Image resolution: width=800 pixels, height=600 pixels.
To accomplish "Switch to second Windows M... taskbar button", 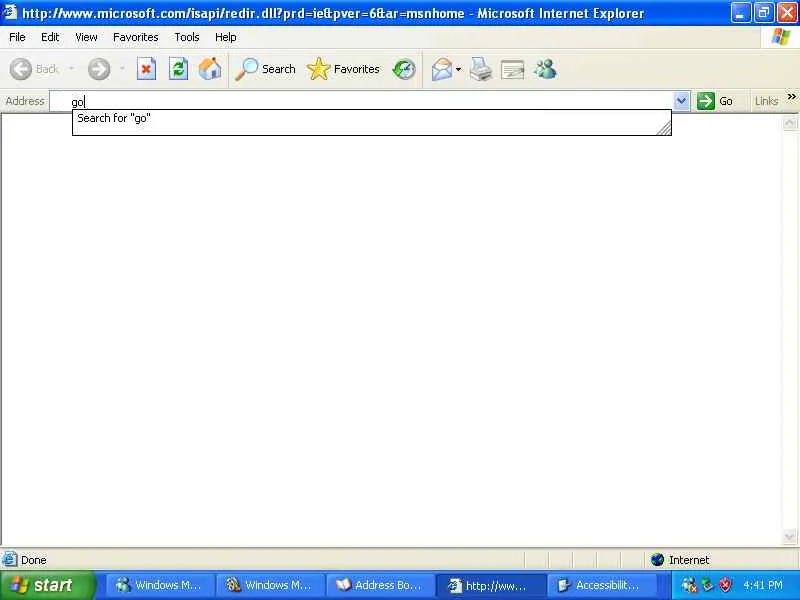I will [269, 585].
